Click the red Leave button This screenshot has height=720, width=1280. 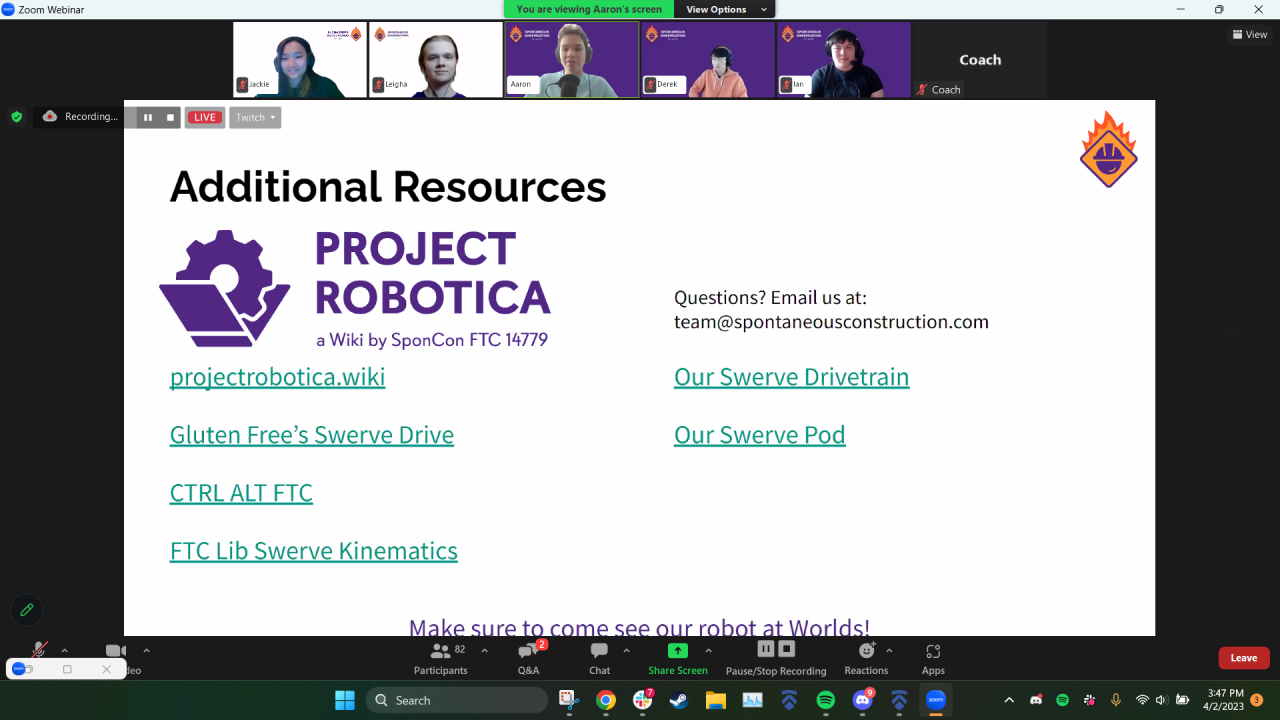coord(1244,658)
